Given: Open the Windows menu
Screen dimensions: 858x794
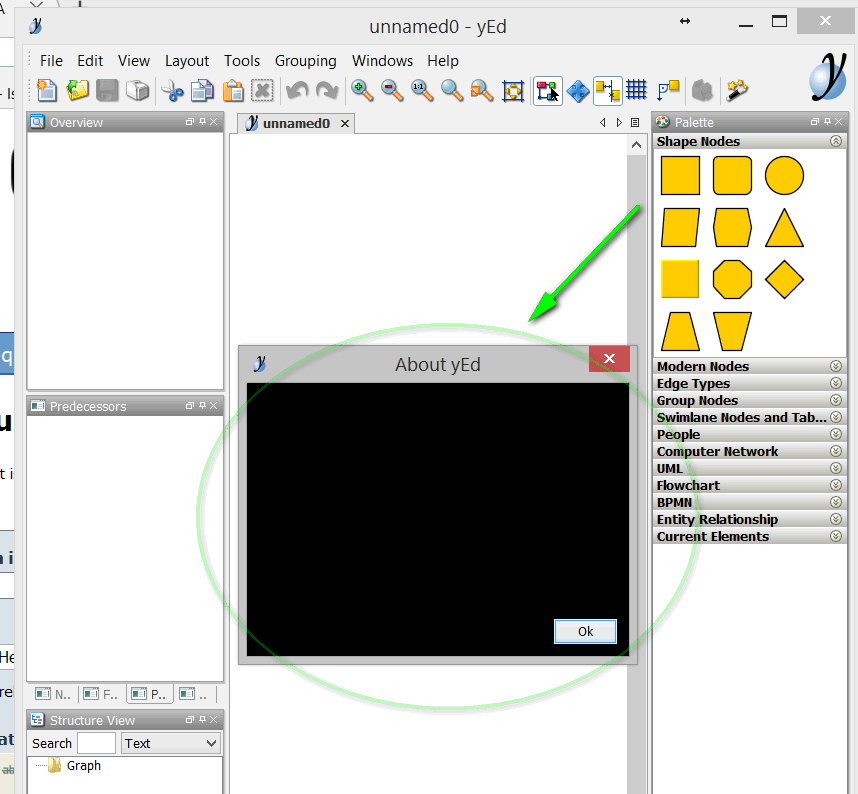Looking at the screenshot, I should [x=382, y=61].
